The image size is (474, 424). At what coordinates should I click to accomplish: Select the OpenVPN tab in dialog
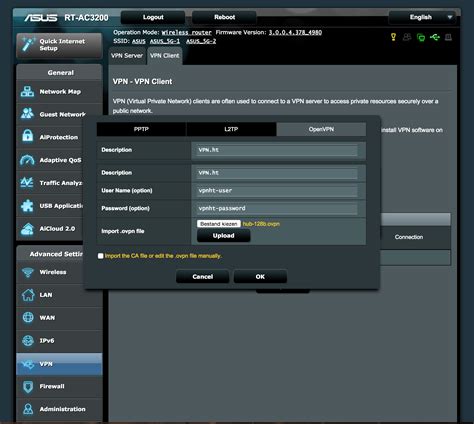click(x=321, y=129)
